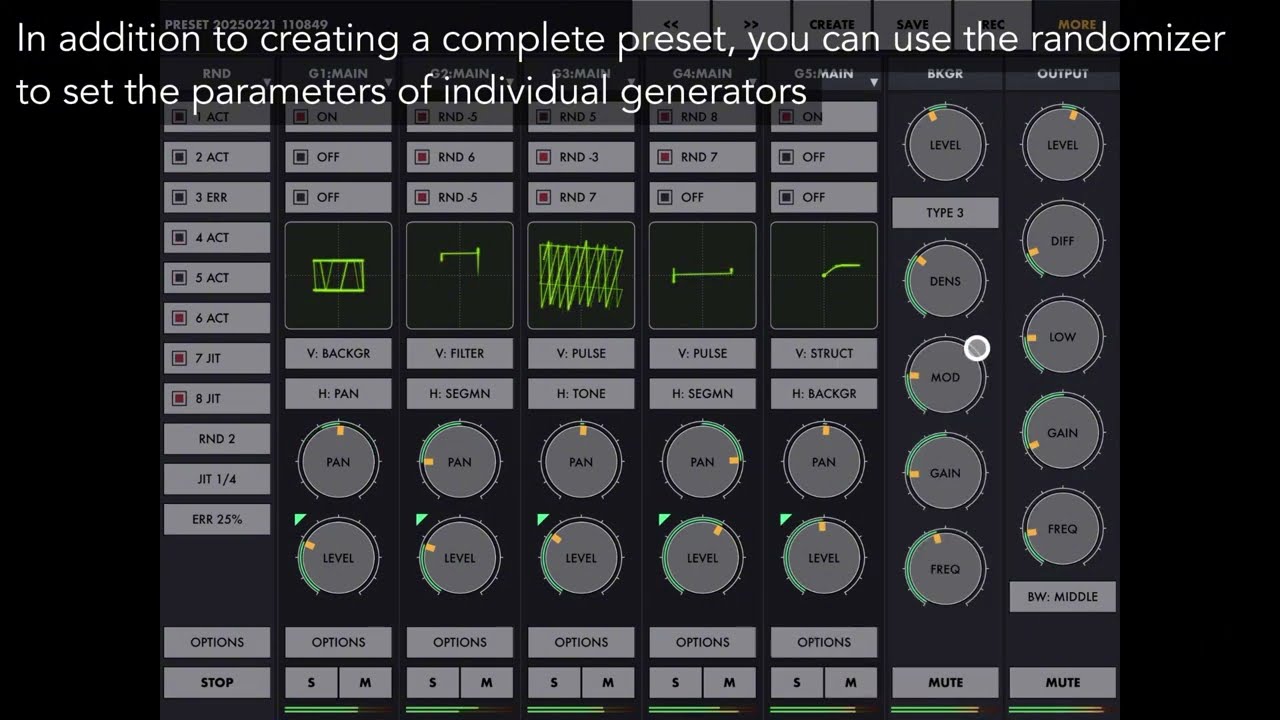Toggle the RND 7 checkbox in G4 column
Viewport: 1280px width, 720px height.
[x=665, y=157]
